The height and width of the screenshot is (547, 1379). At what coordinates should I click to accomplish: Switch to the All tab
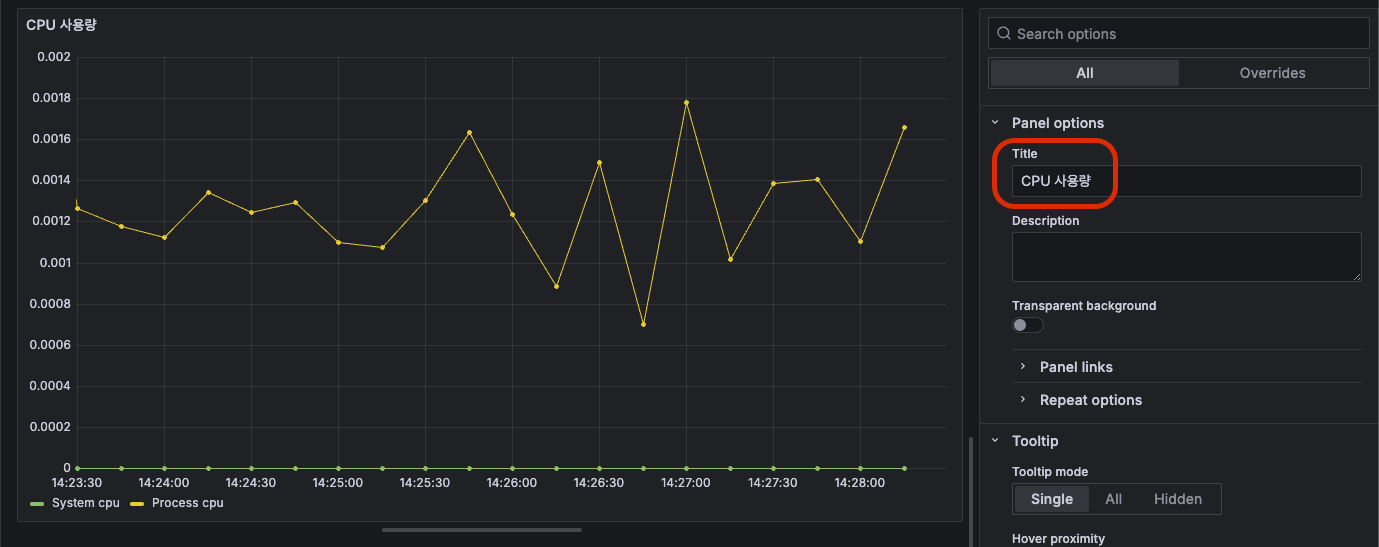coord(1085,73)
